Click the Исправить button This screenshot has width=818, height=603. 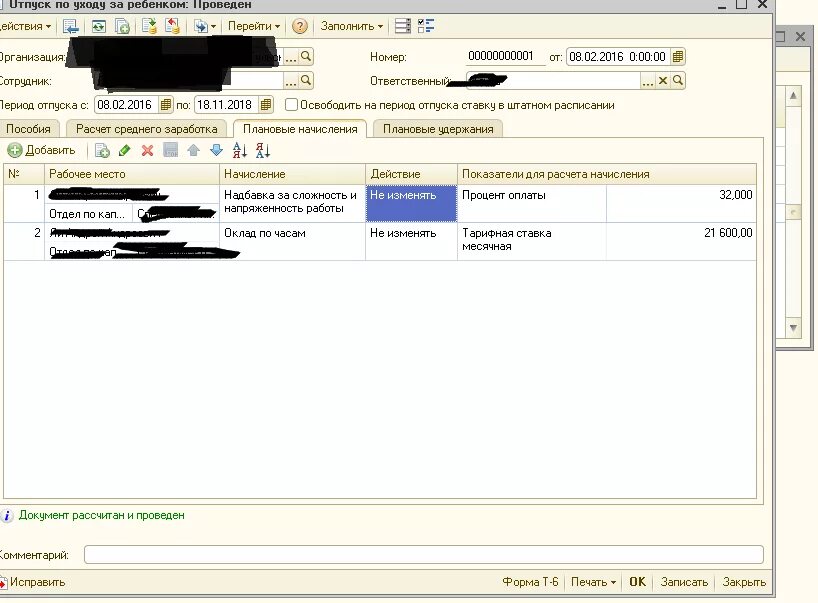(x=33, y=582)
